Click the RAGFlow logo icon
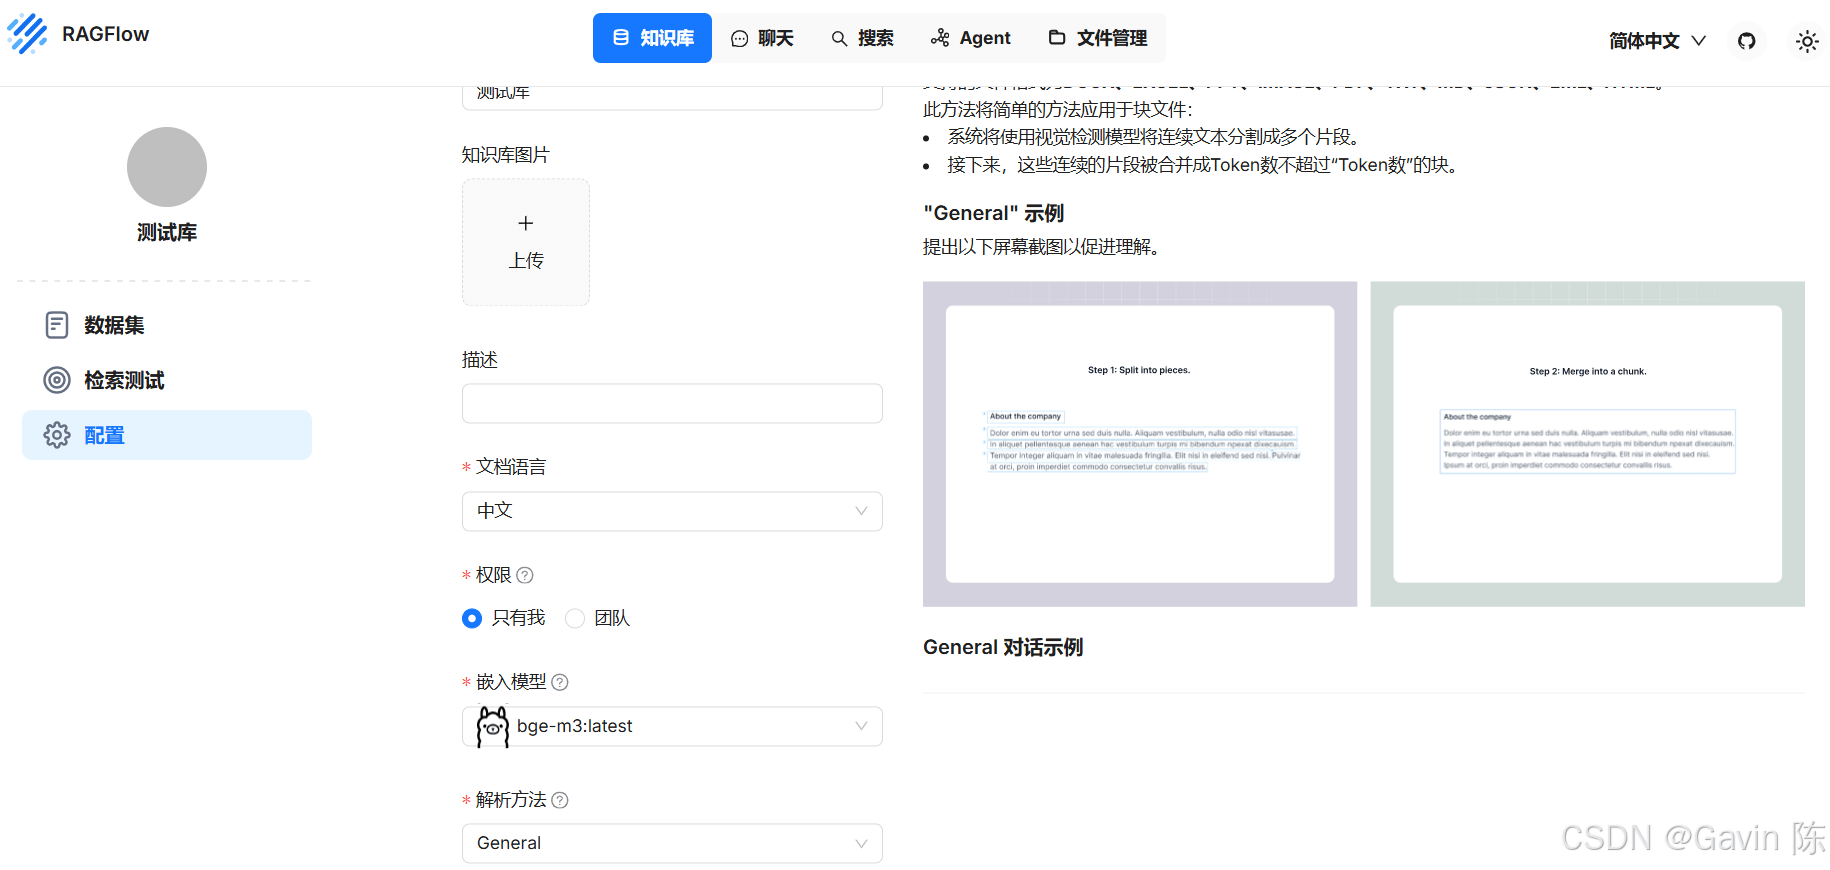This screenshot has width=1830, height=870. (x=27, y=34)
